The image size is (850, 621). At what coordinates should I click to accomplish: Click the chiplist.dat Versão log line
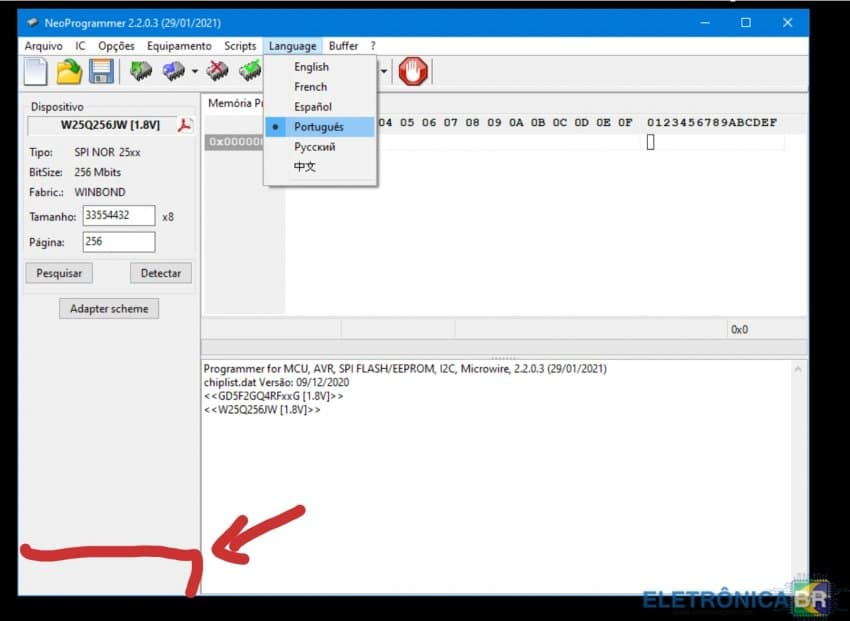tap(276, 383)
